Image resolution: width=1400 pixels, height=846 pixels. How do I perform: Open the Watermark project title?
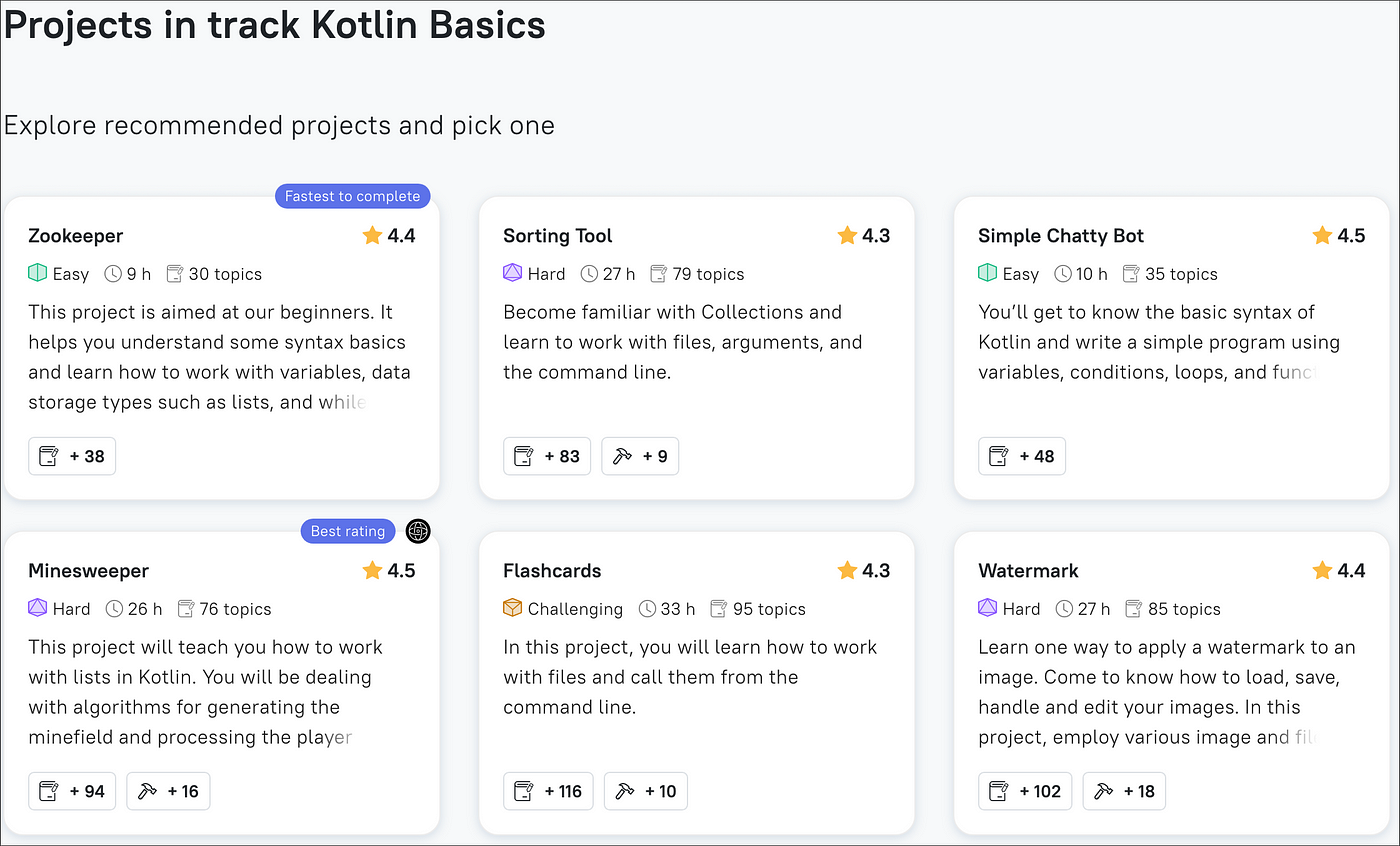pyautogui.click(x=1028, y=571)
